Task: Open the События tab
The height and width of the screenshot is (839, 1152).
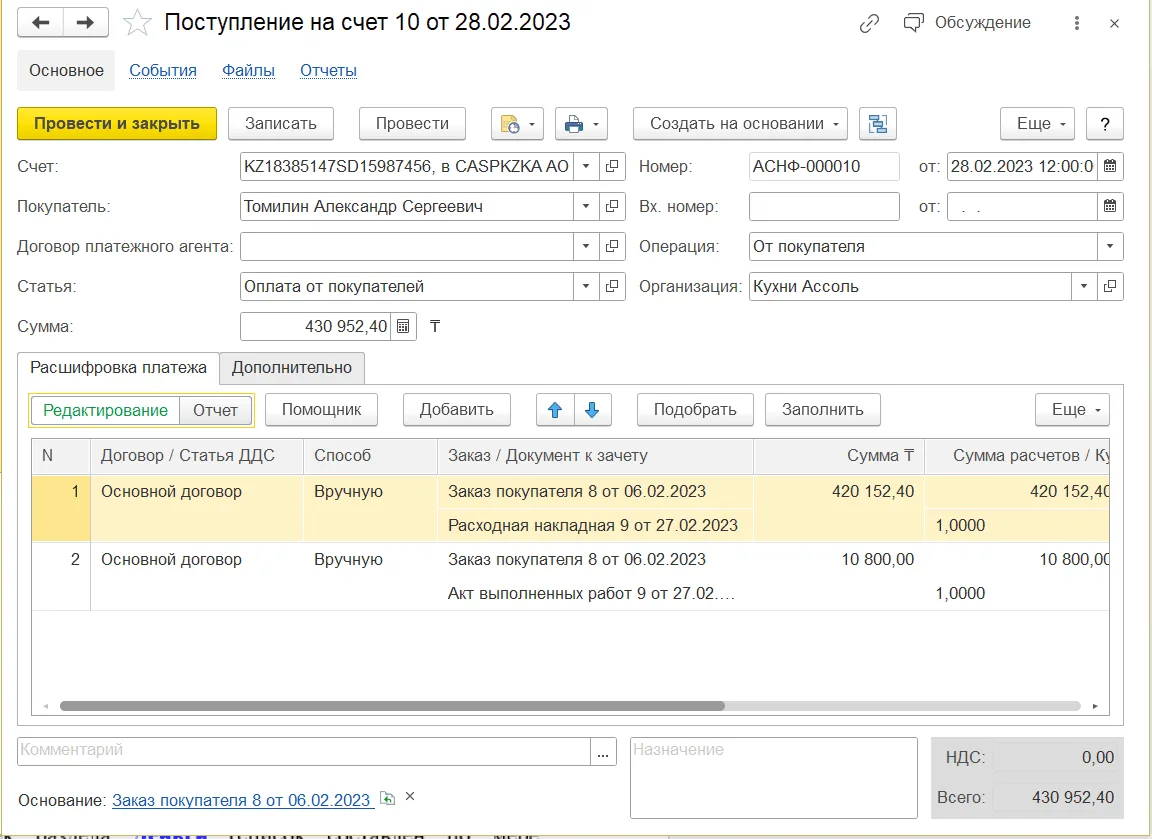Action: (163, 71)
